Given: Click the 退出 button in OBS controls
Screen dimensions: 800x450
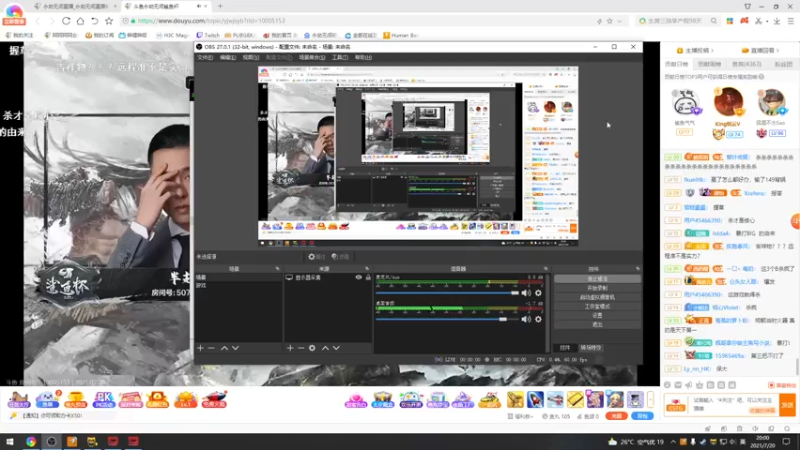Looking at the screenshot, I should click(597, 324).
